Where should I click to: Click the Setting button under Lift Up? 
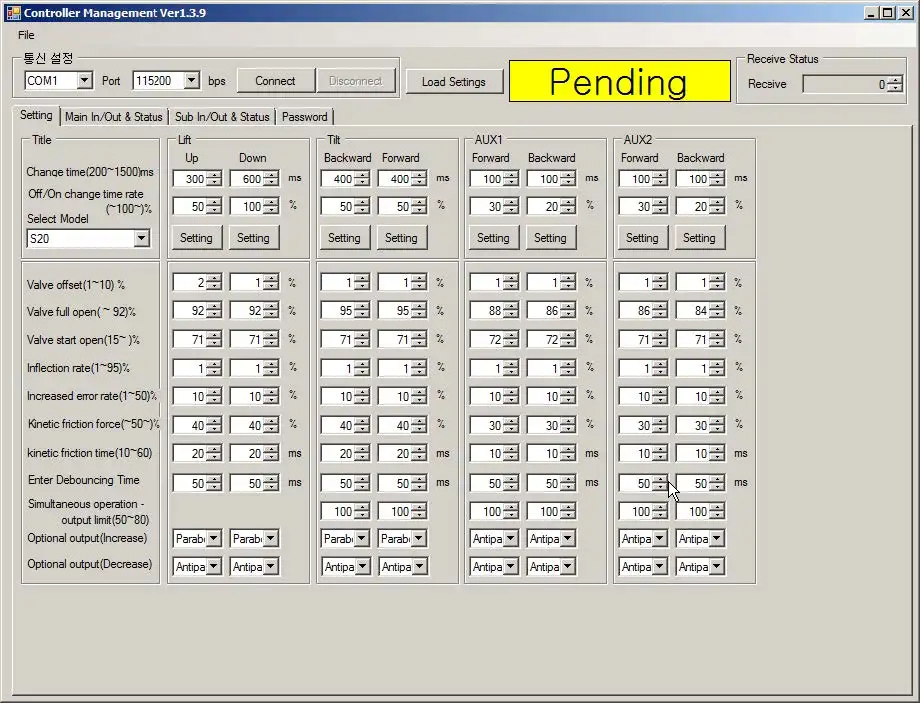(196, 238)
